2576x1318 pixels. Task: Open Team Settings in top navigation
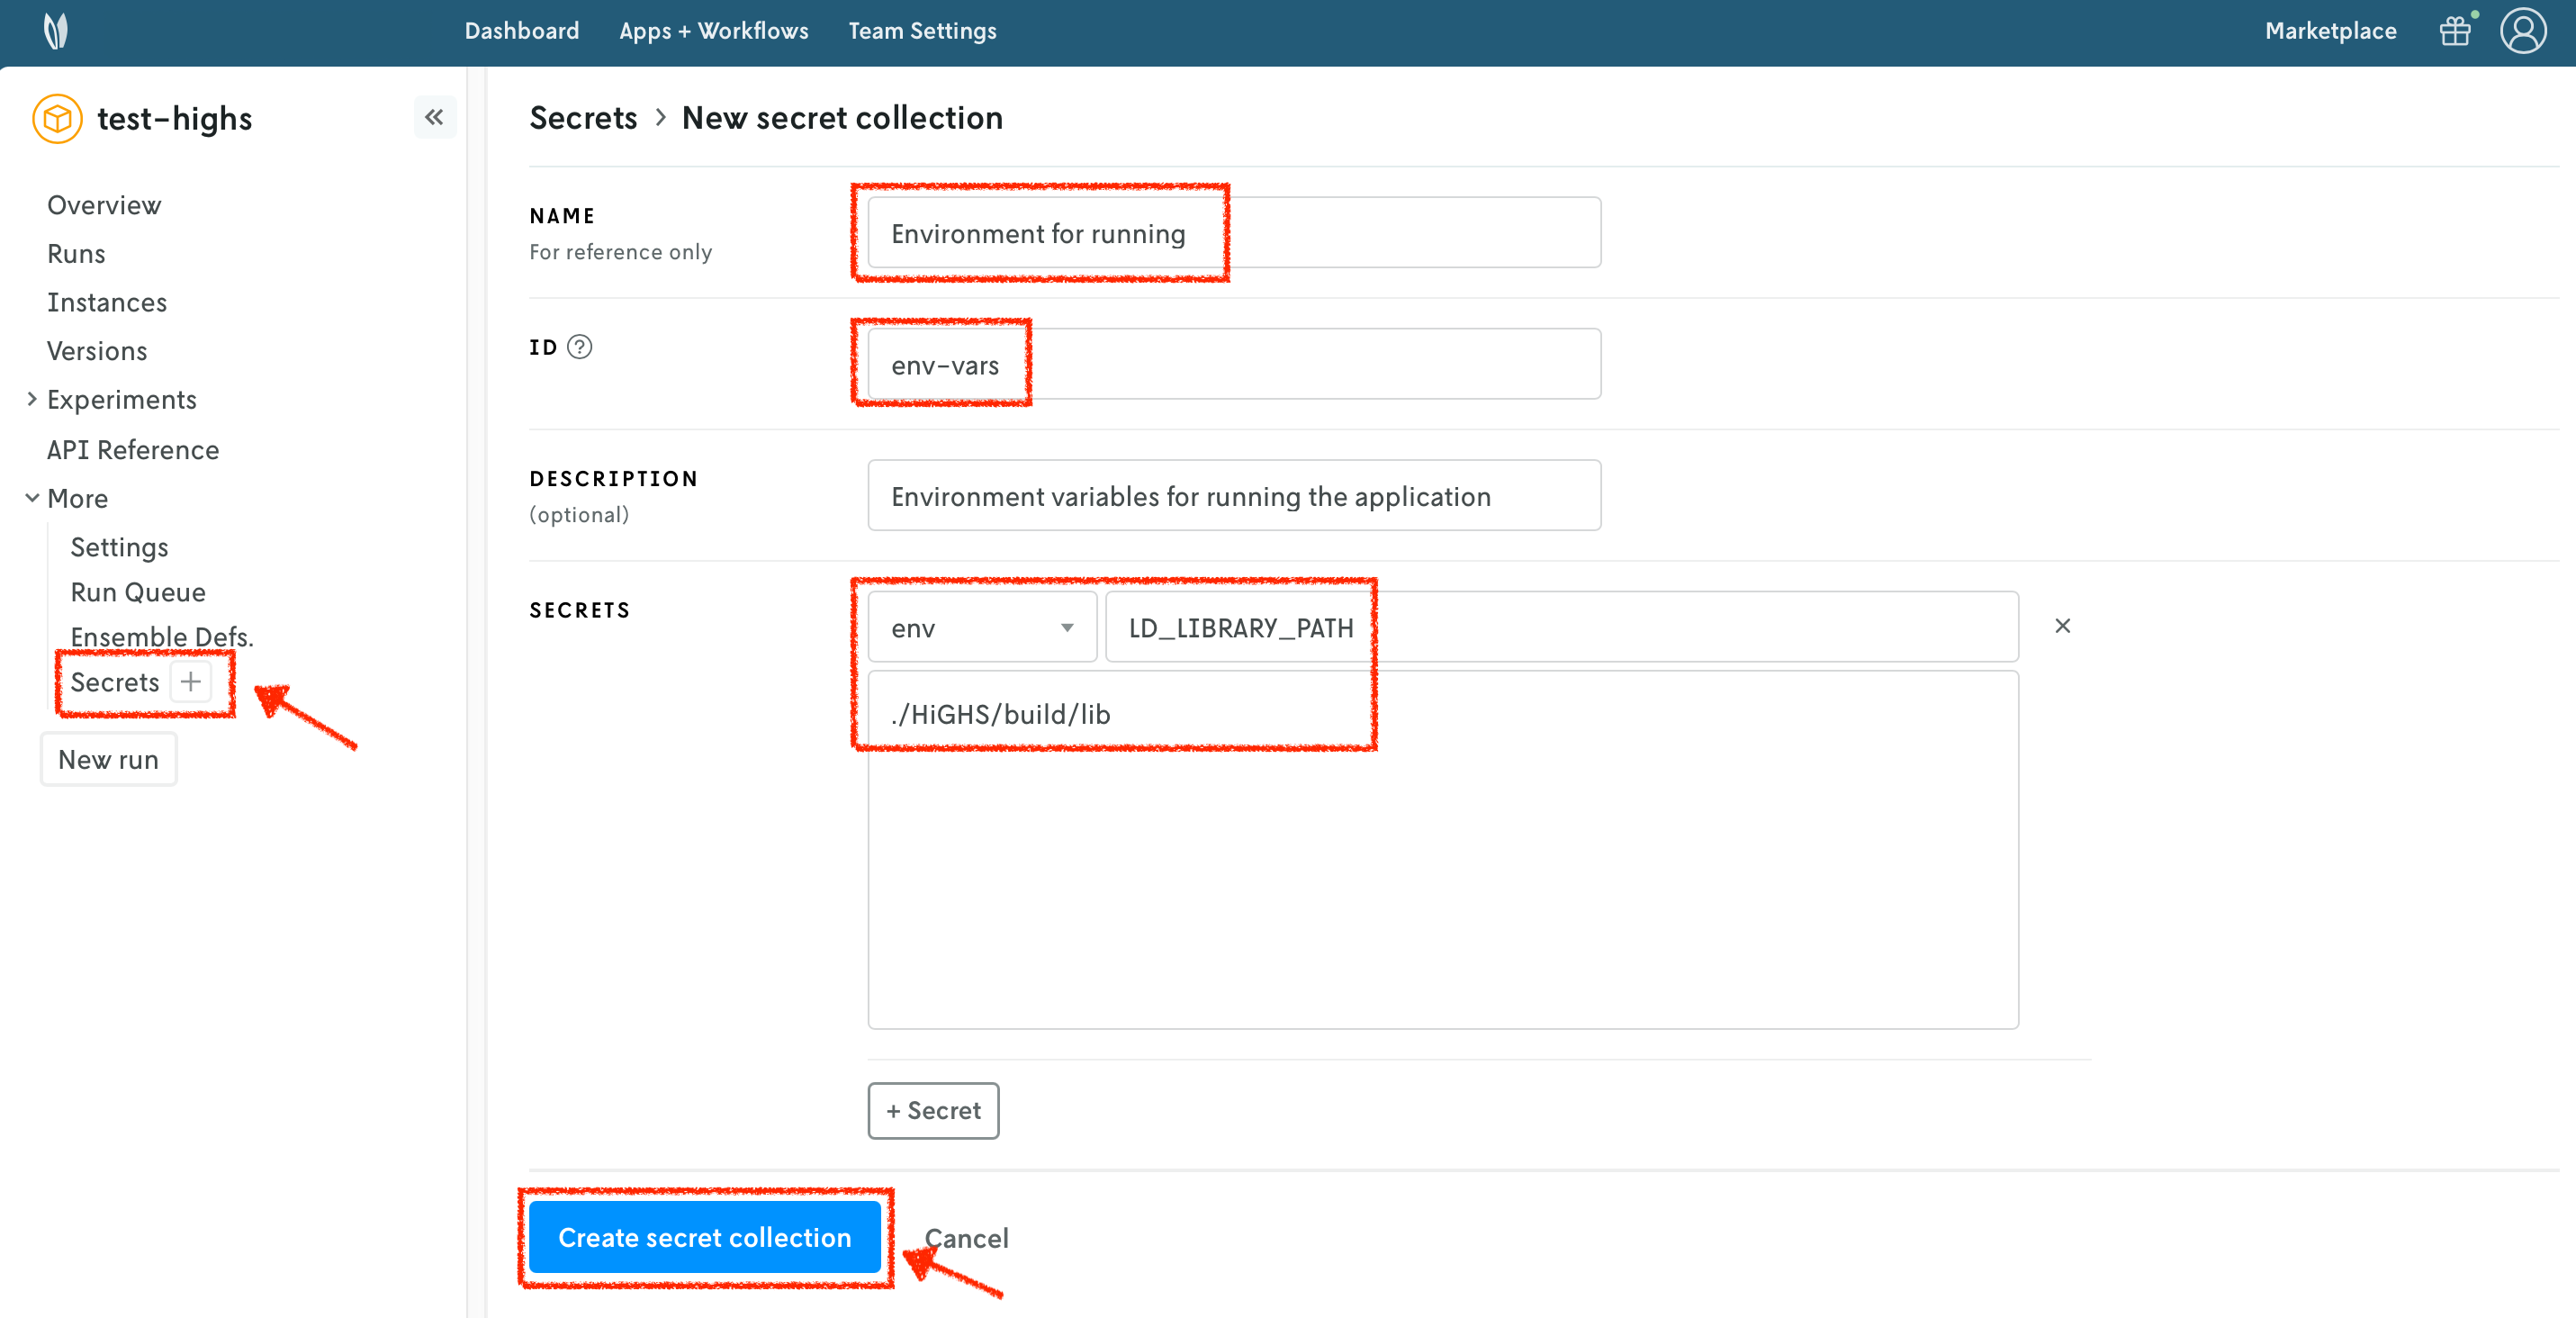(922, 31)
